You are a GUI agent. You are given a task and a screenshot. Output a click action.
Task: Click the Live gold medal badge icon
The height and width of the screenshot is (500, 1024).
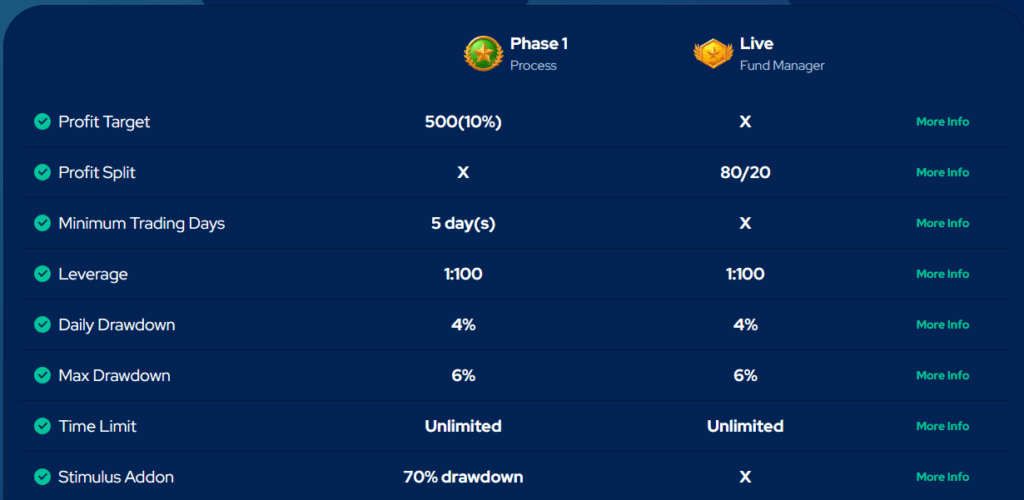pos(712,53)
